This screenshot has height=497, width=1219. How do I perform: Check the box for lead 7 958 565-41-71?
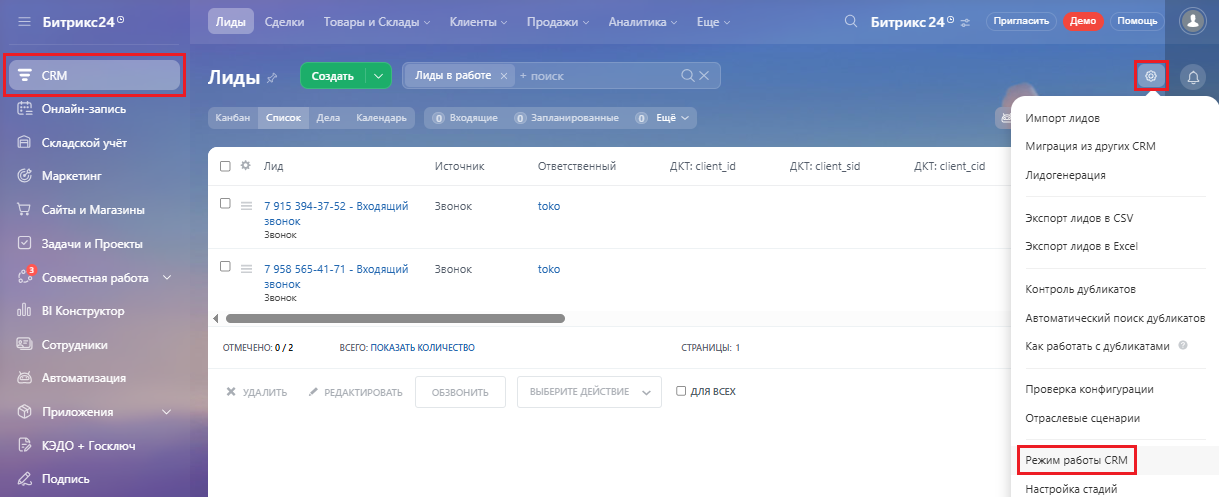(225, 267)
